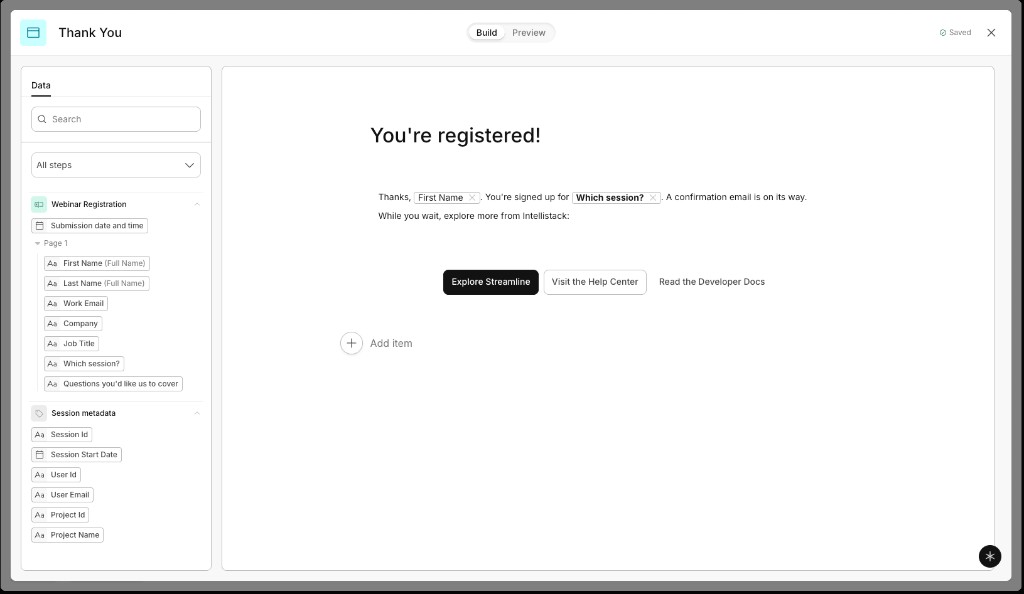Image resolution: width=1024 pixels, height=594 pixels.
Task: Open the asterisk assistant button
Action: coord(990,556)
